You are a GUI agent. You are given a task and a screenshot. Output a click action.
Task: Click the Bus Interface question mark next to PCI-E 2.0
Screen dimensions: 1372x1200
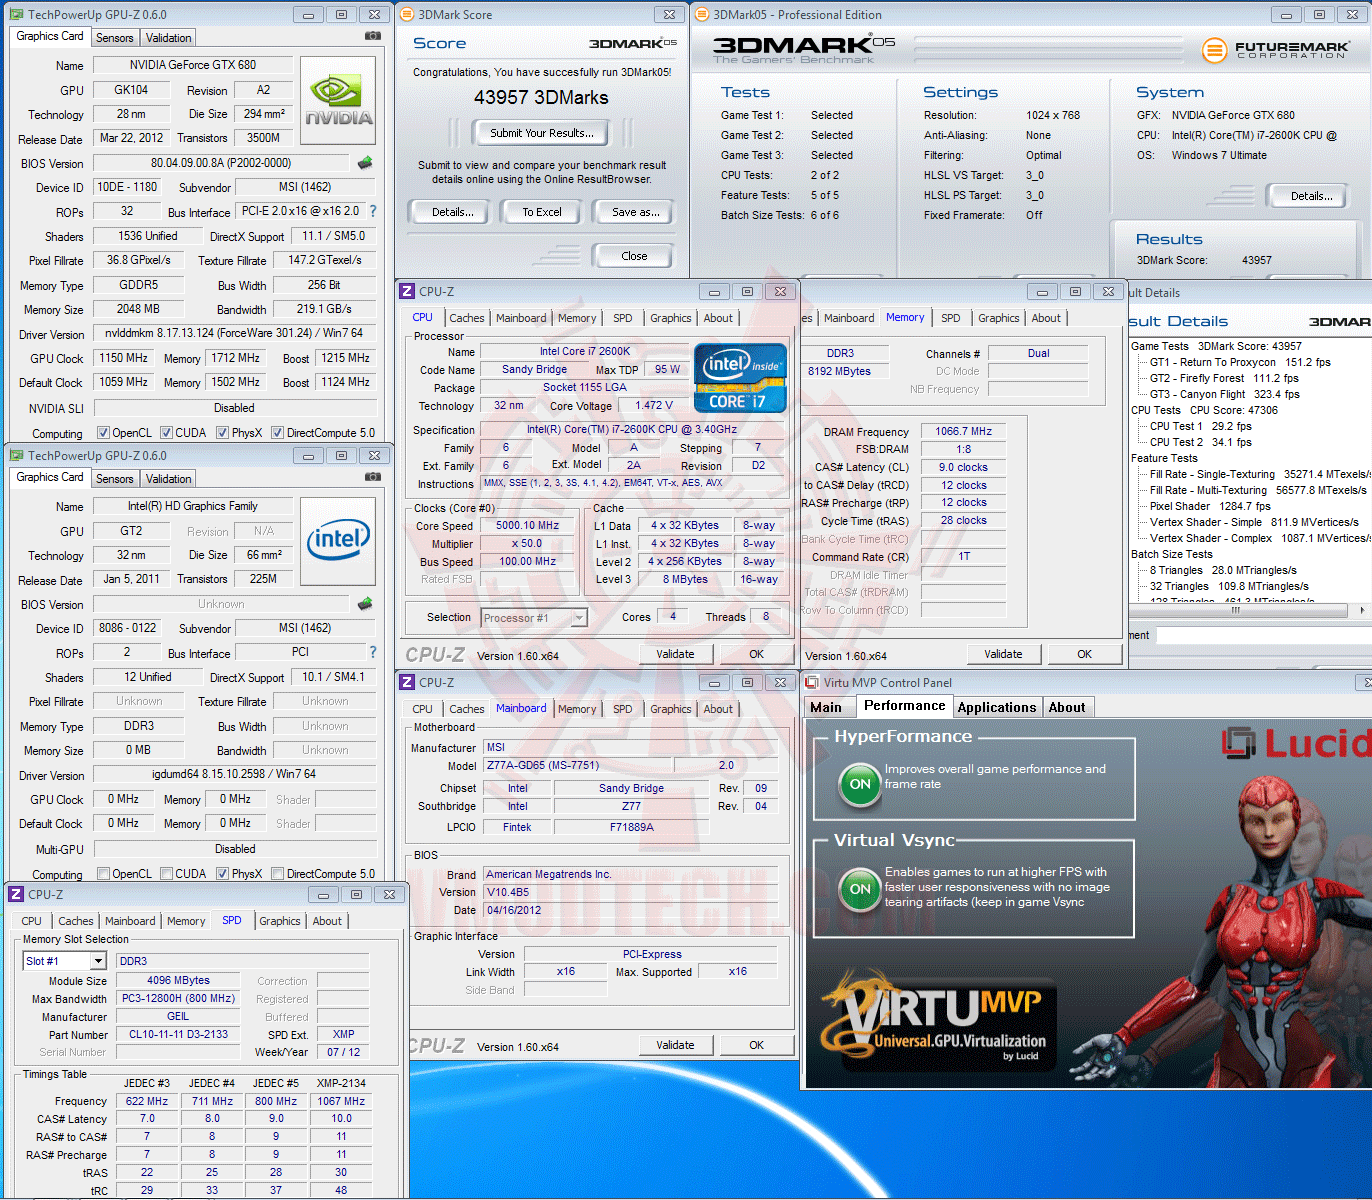tap(373, 211)
